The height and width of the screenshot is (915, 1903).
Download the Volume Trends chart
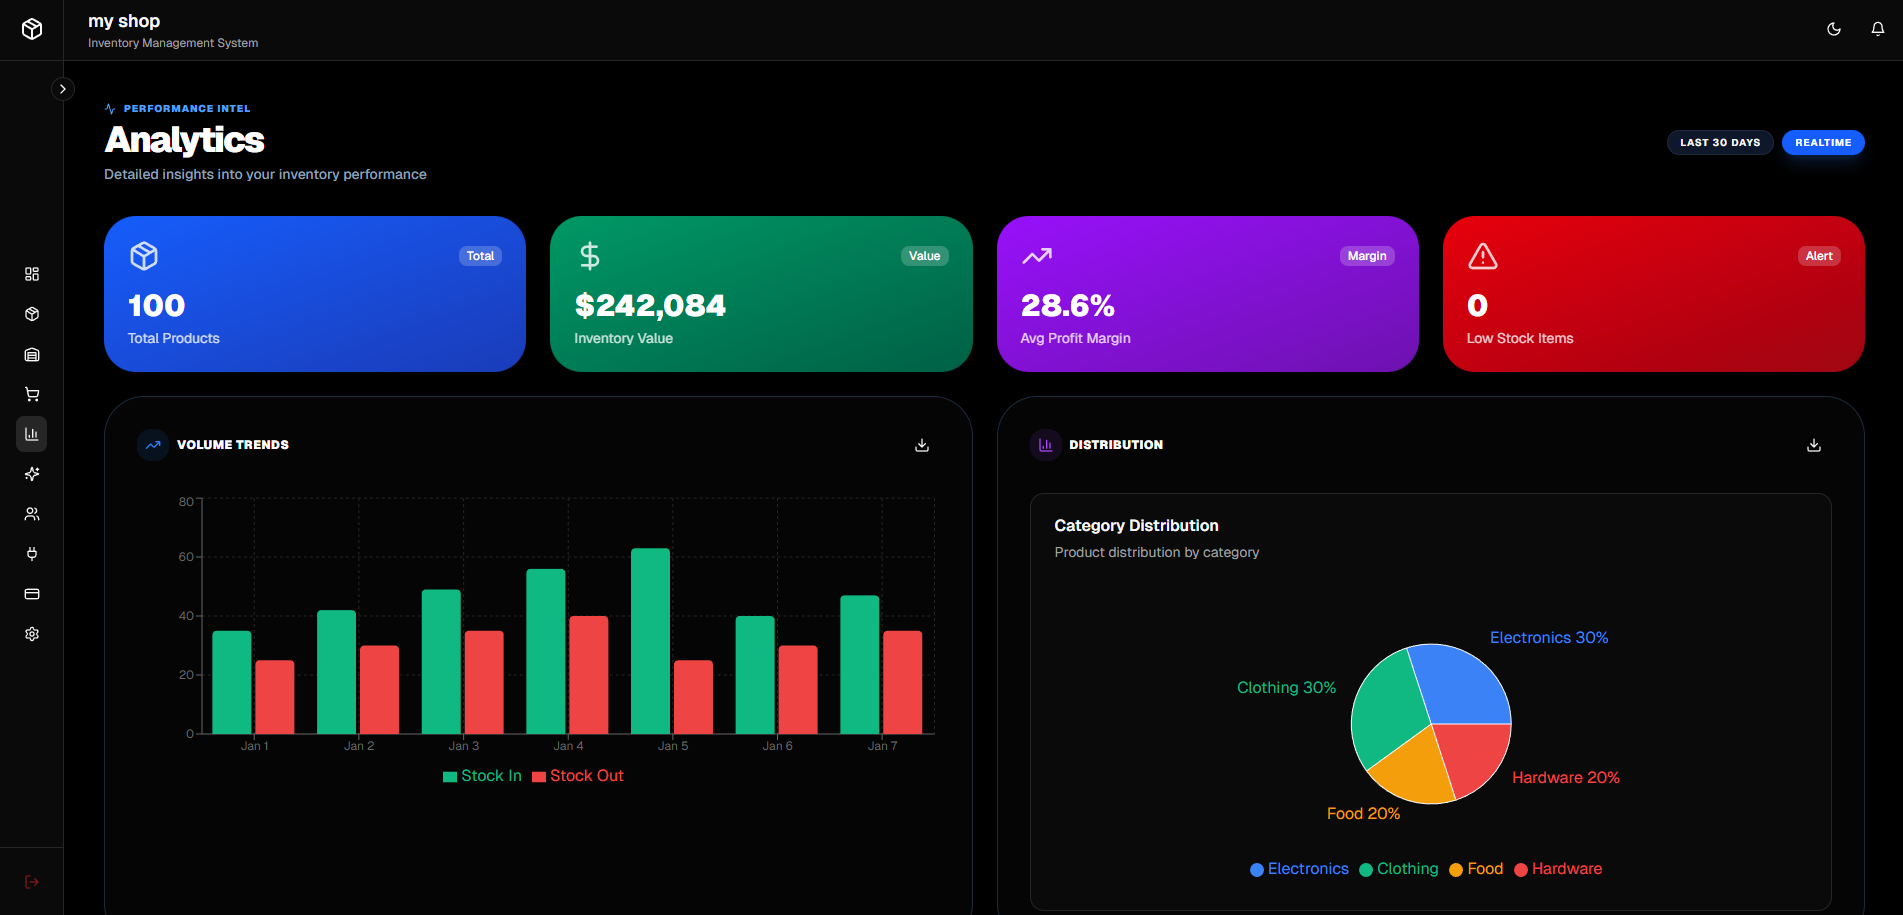pyautogui.click(x=921, y=444)
